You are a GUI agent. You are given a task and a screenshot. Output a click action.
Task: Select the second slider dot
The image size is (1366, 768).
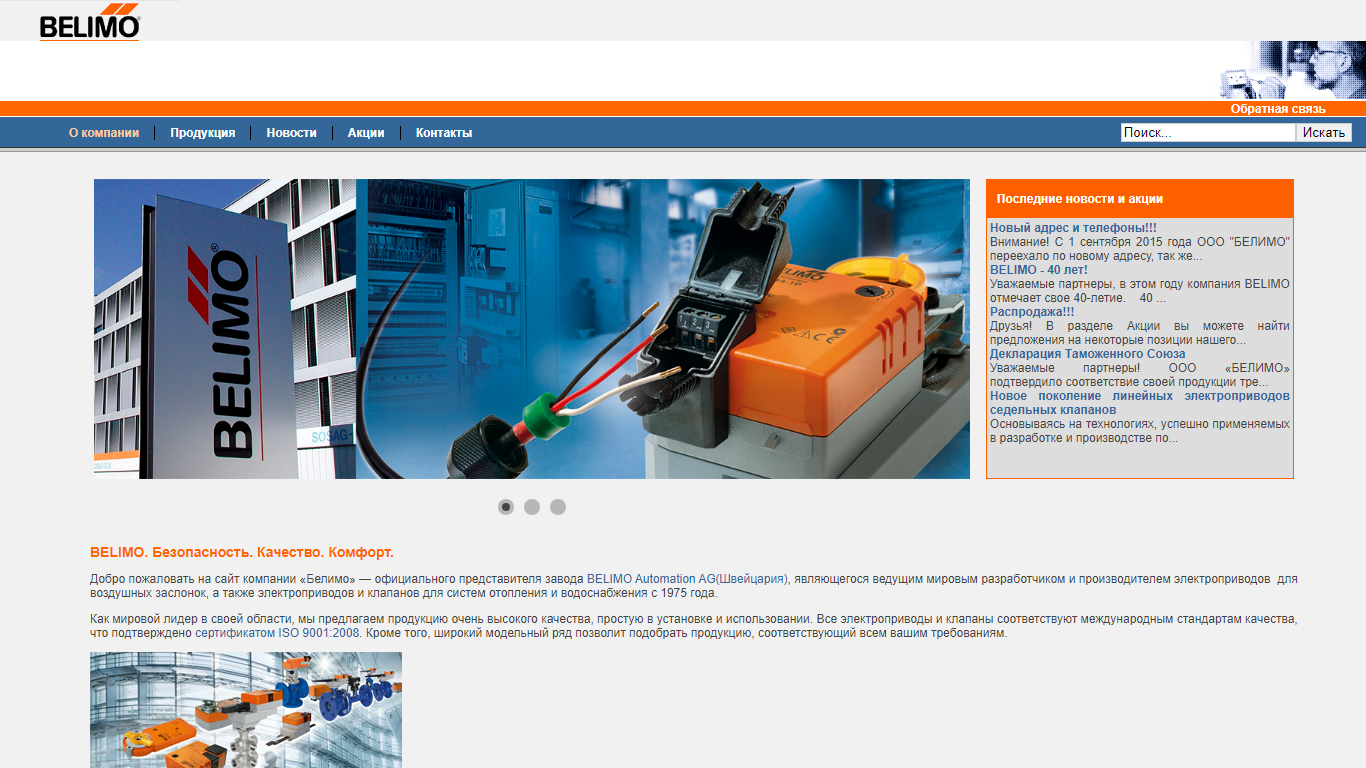pyautogui.click(x=532, y=507)
